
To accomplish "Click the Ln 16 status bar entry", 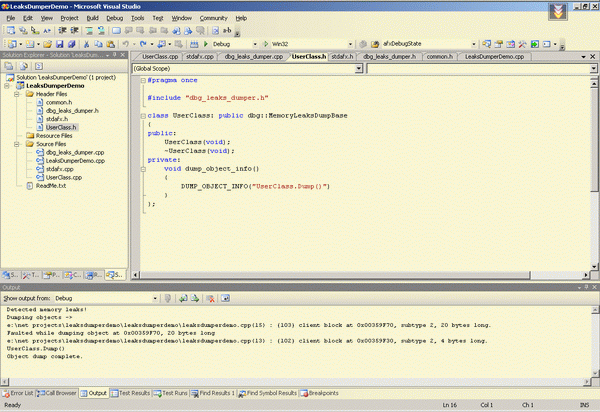I will 450,405.
